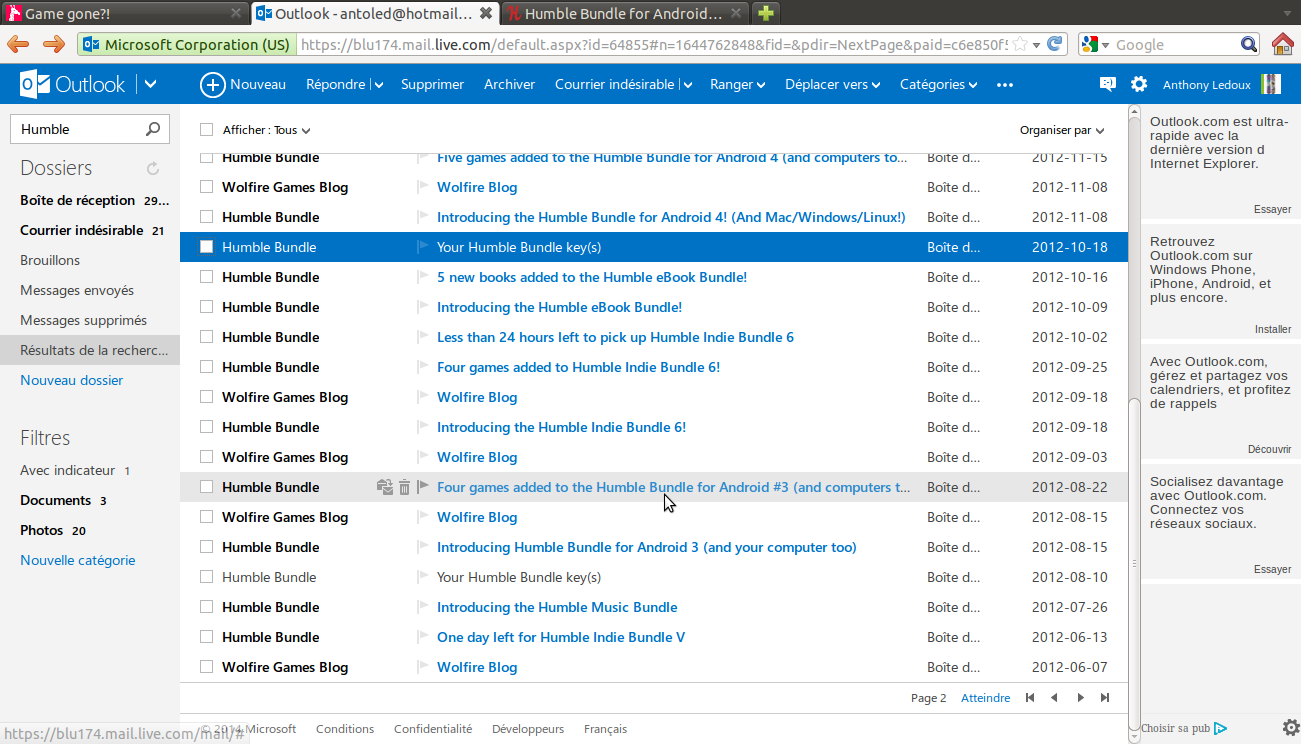Go to last page of results

point(1105,698)
